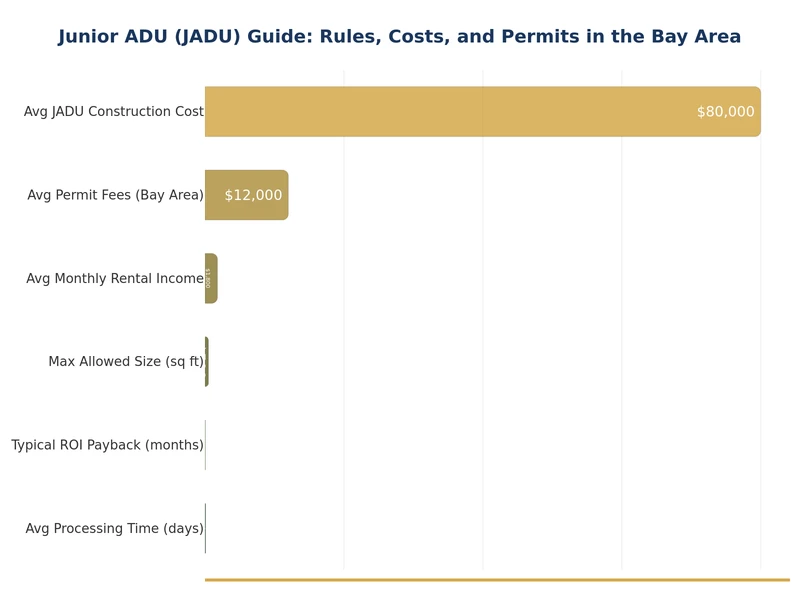This screenshot has height=600, width=800.
Task: Click the Avg Processing Time (days) label
Action: pos(114,528)
